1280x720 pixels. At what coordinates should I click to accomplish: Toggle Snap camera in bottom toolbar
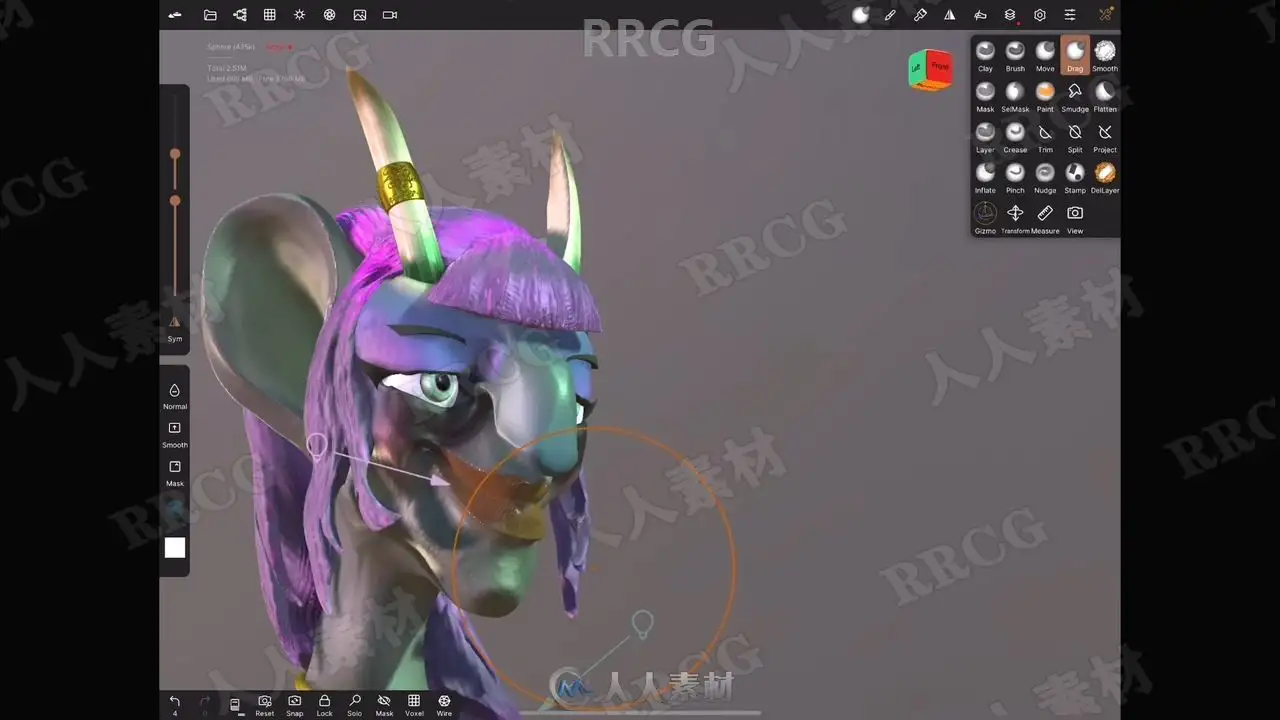click(294, 705)
